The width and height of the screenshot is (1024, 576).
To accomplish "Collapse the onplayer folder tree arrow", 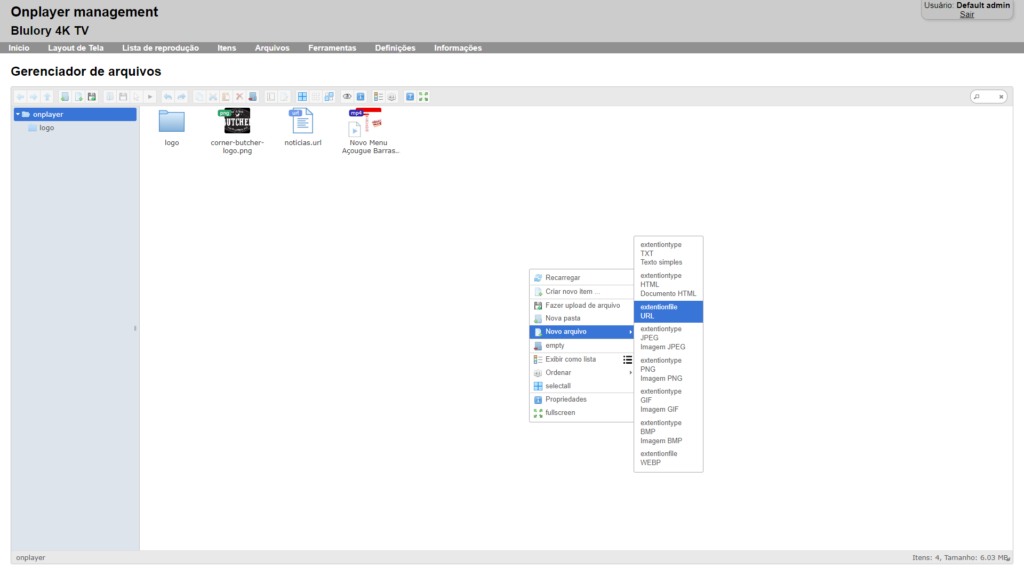I will (18, 114).
